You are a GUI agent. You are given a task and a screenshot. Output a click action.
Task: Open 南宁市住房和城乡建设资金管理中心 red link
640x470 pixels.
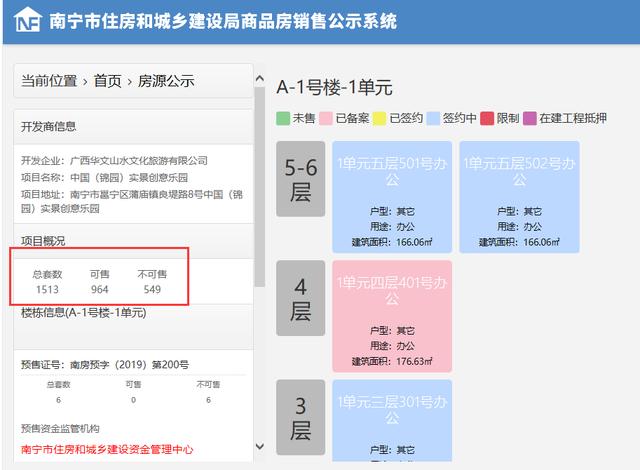pos(107,449)
